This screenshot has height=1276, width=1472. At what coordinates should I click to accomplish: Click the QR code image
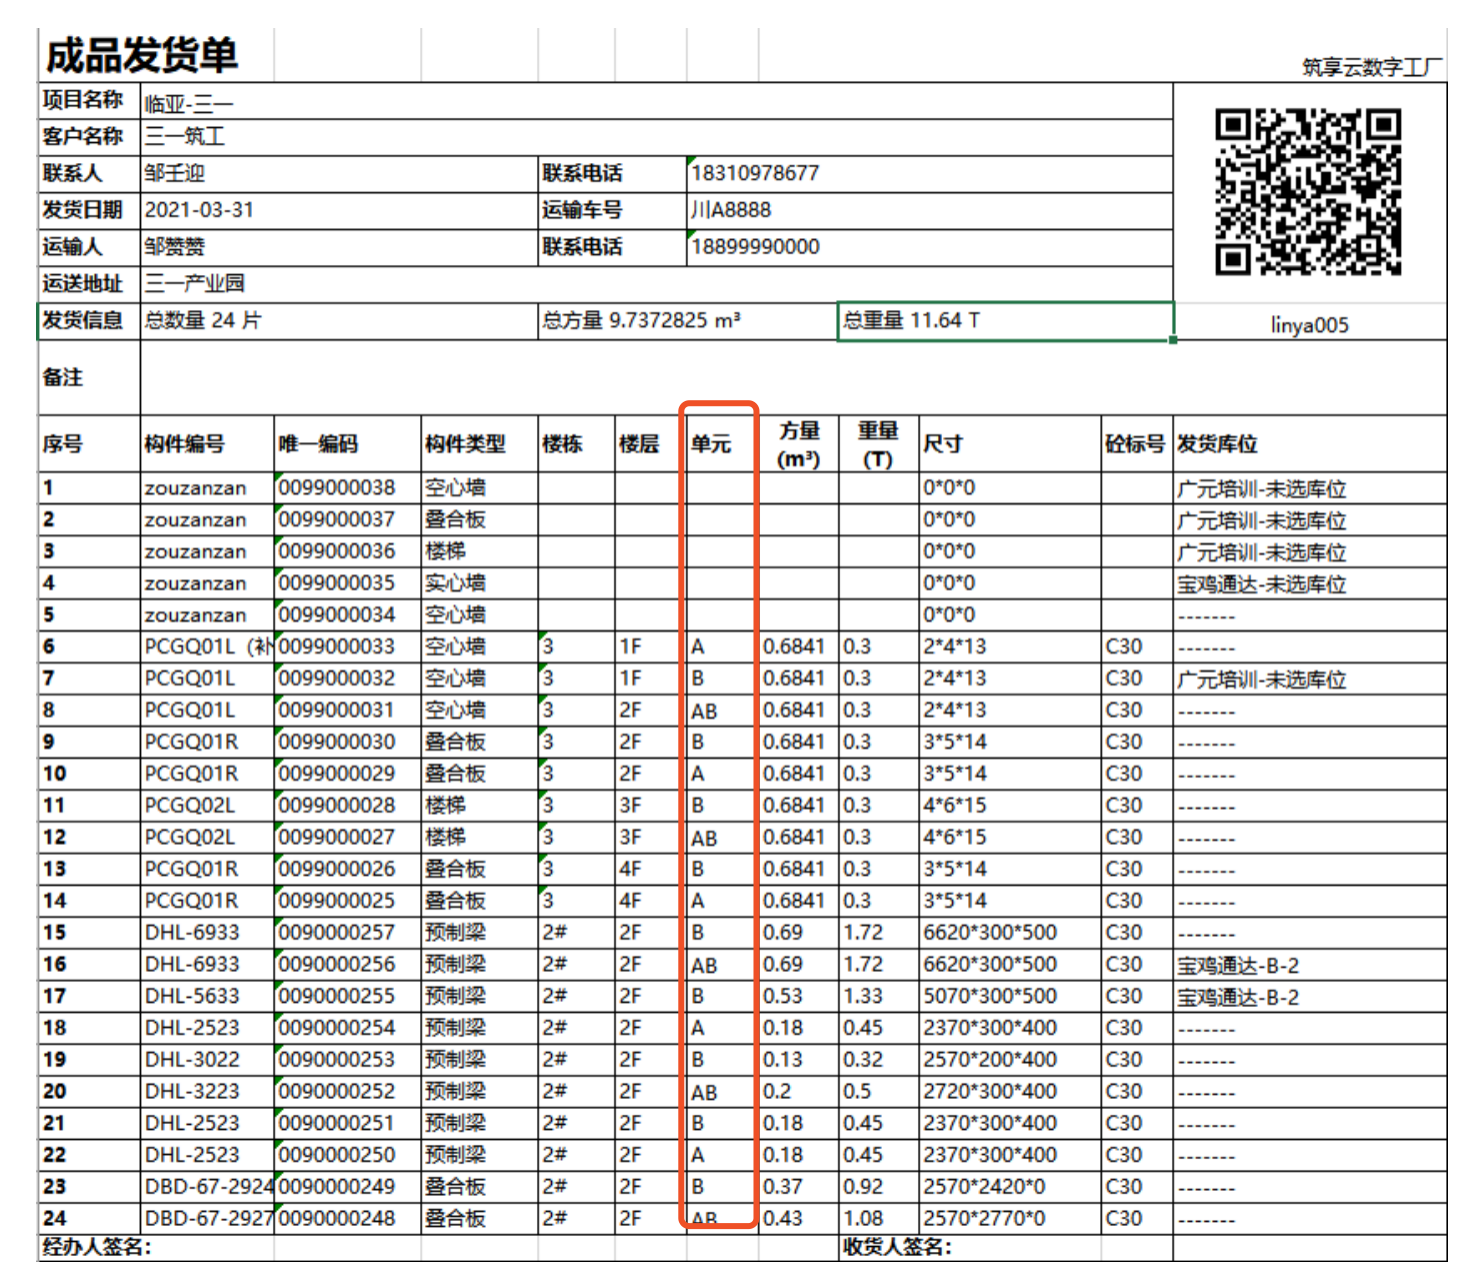(x=1308, y=192)
